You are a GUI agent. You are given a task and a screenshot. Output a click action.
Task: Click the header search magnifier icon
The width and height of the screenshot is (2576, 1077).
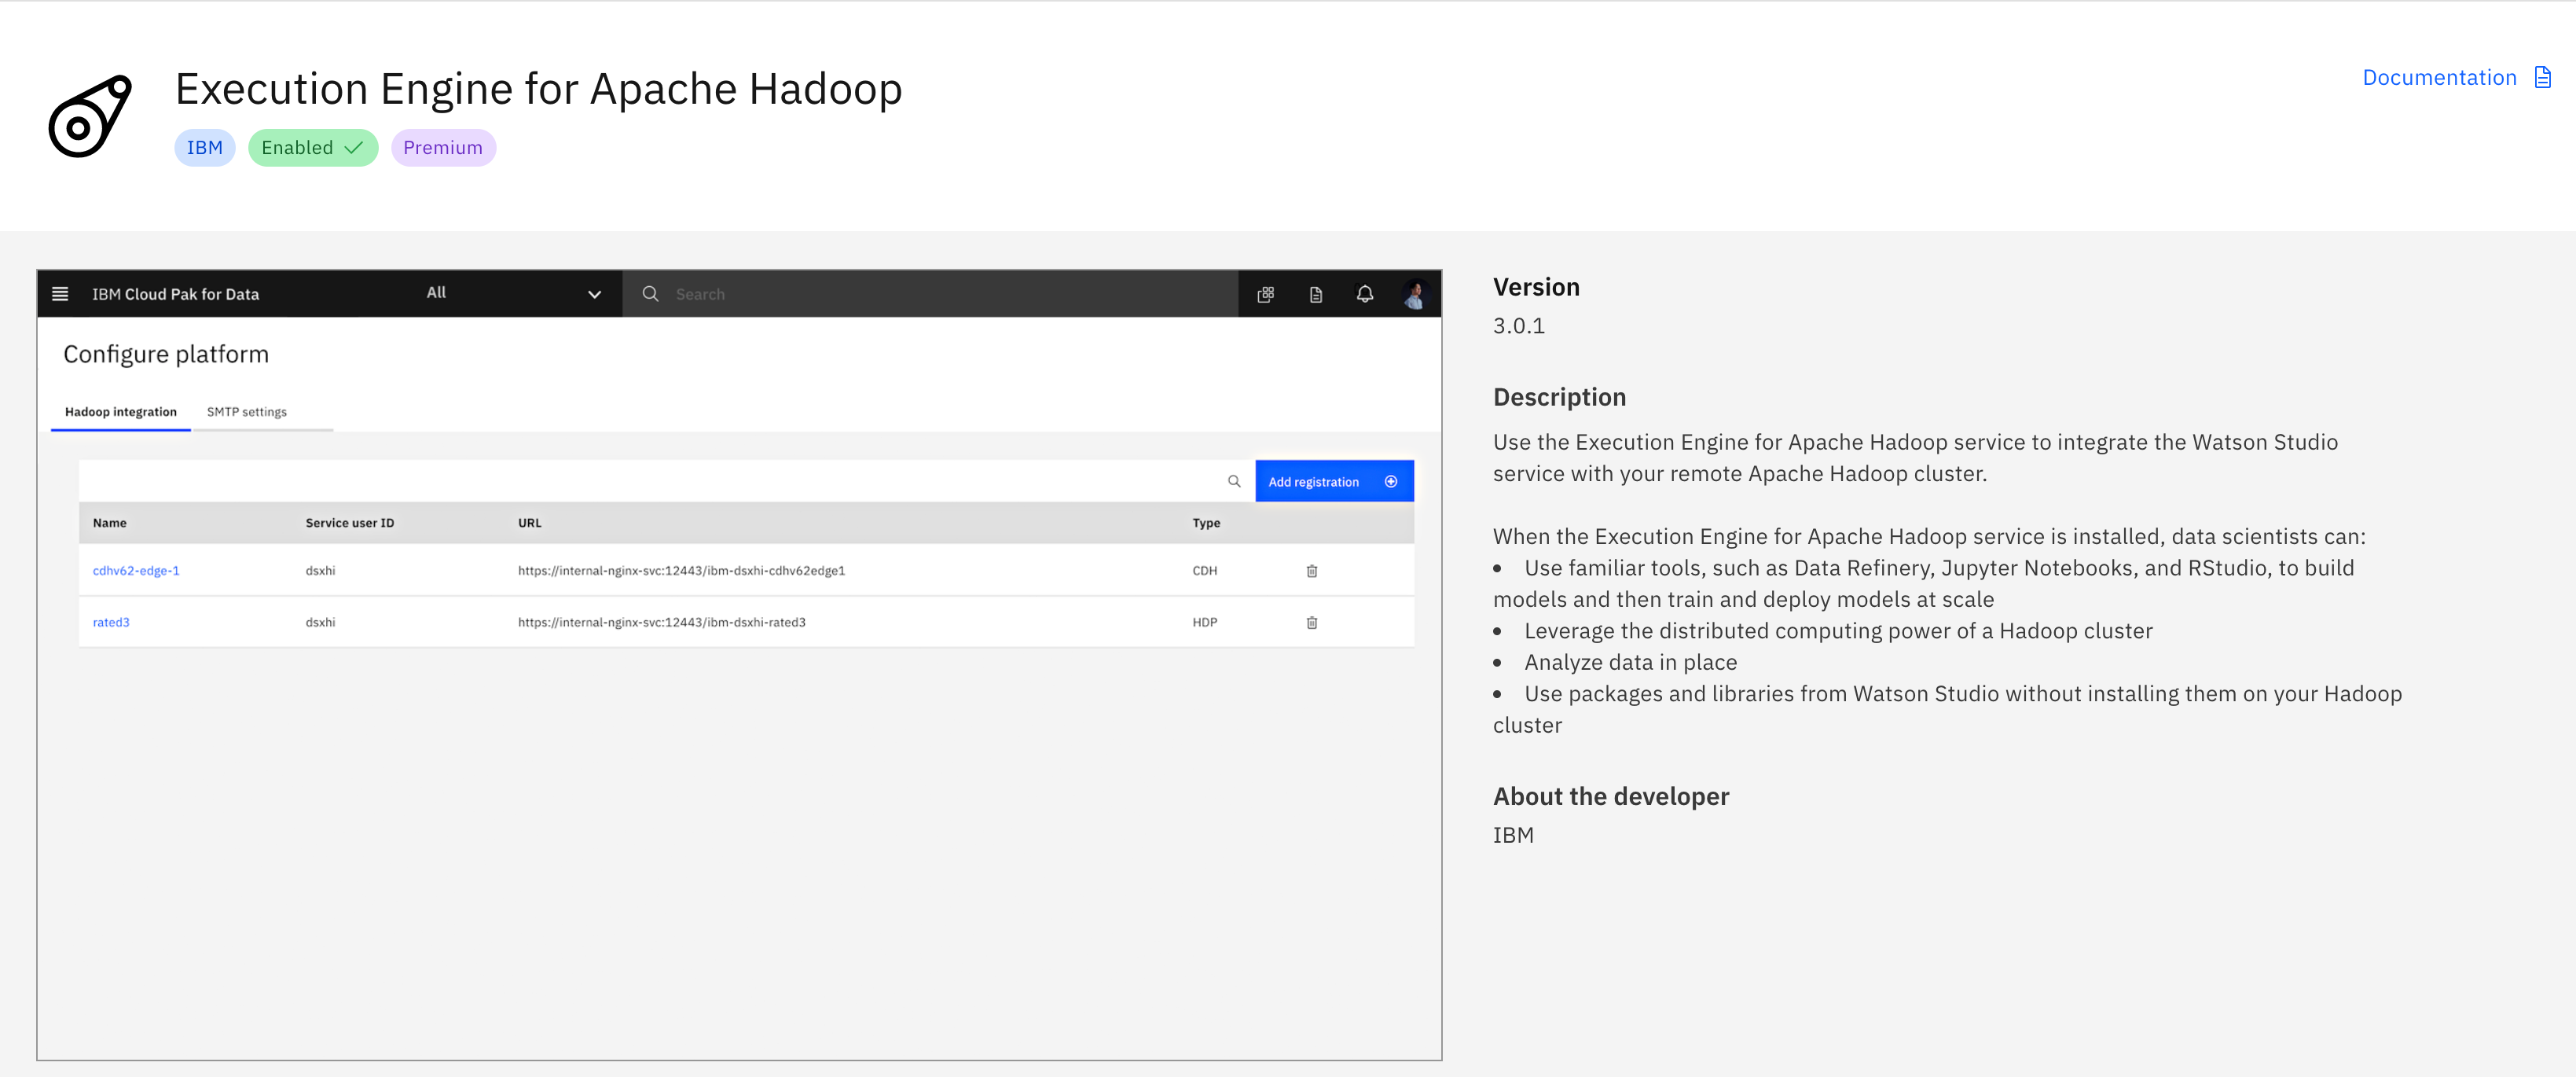click(x=650, y=294)
